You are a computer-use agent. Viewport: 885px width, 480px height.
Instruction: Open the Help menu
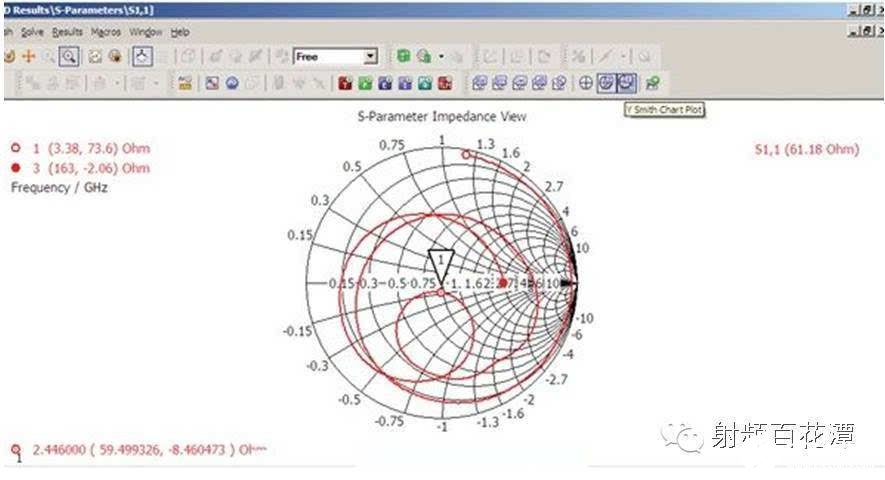(x=180, y=32)
